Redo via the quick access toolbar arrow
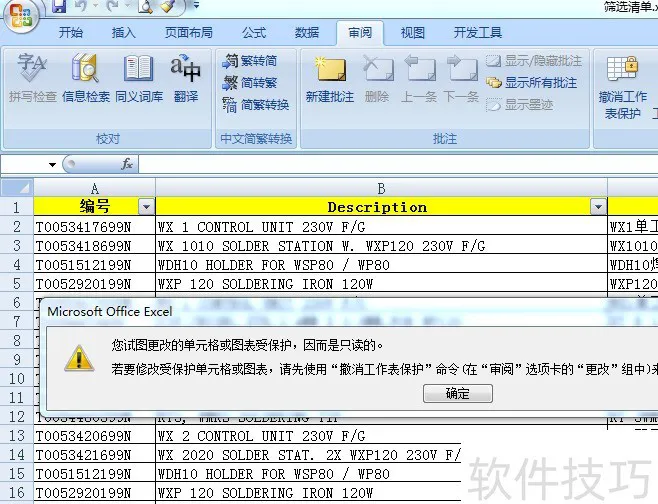The width and height of the screenshot is (658, 504). coord(114,5)
